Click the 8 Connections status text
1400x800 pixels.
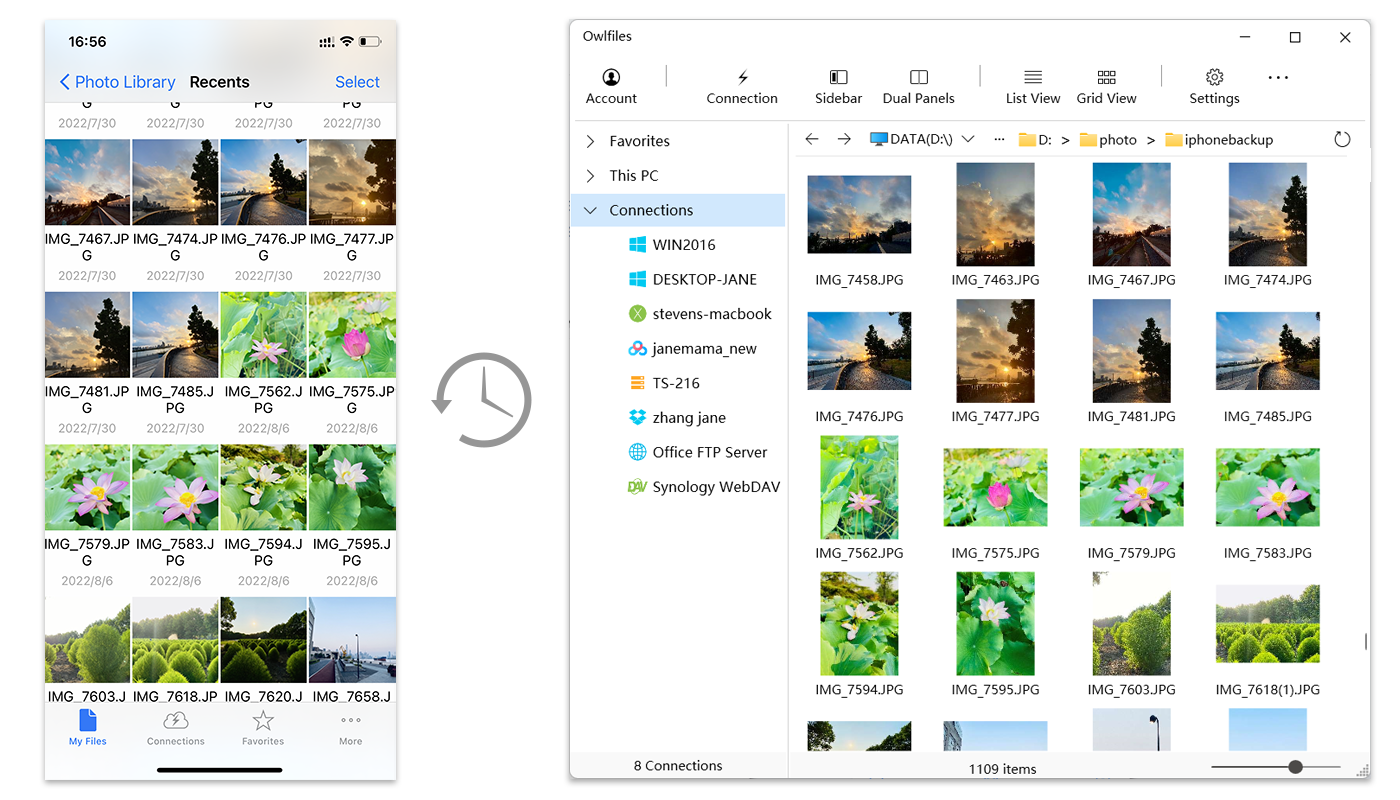(x=678, y=766)
